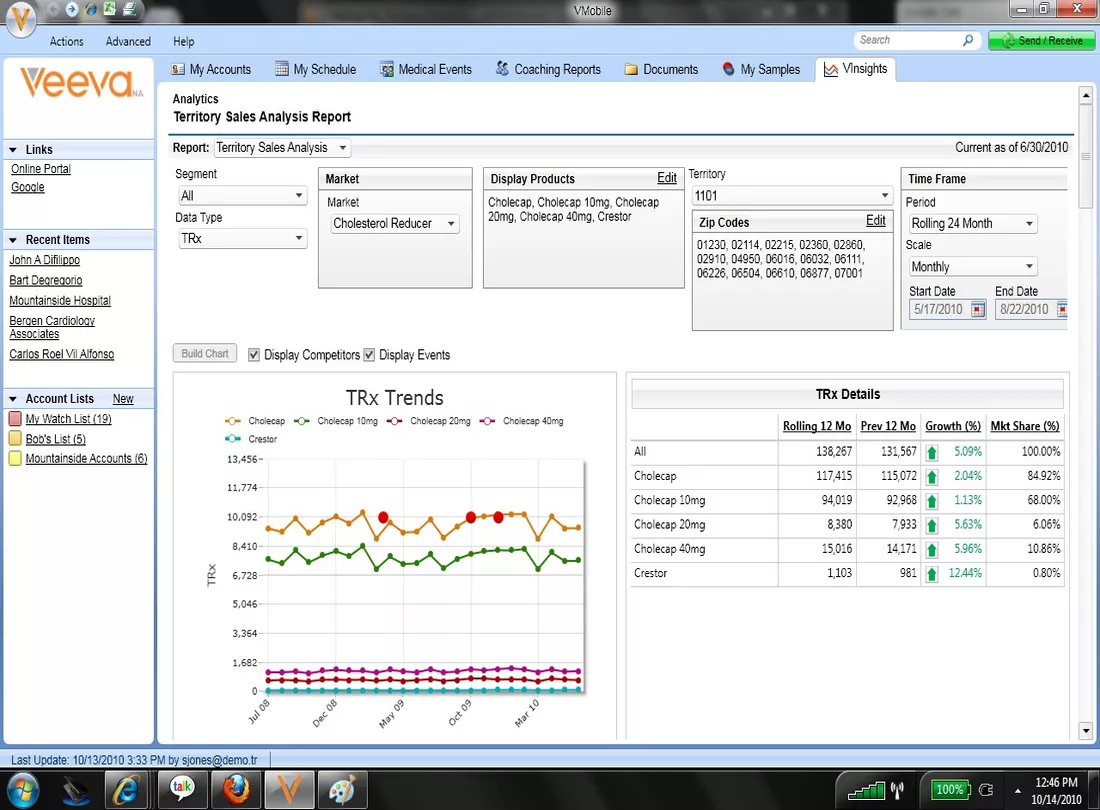This screenshot has width=1100, height=810.
Task: Click the Veeva taskbar icon
Action: (289, 790)
